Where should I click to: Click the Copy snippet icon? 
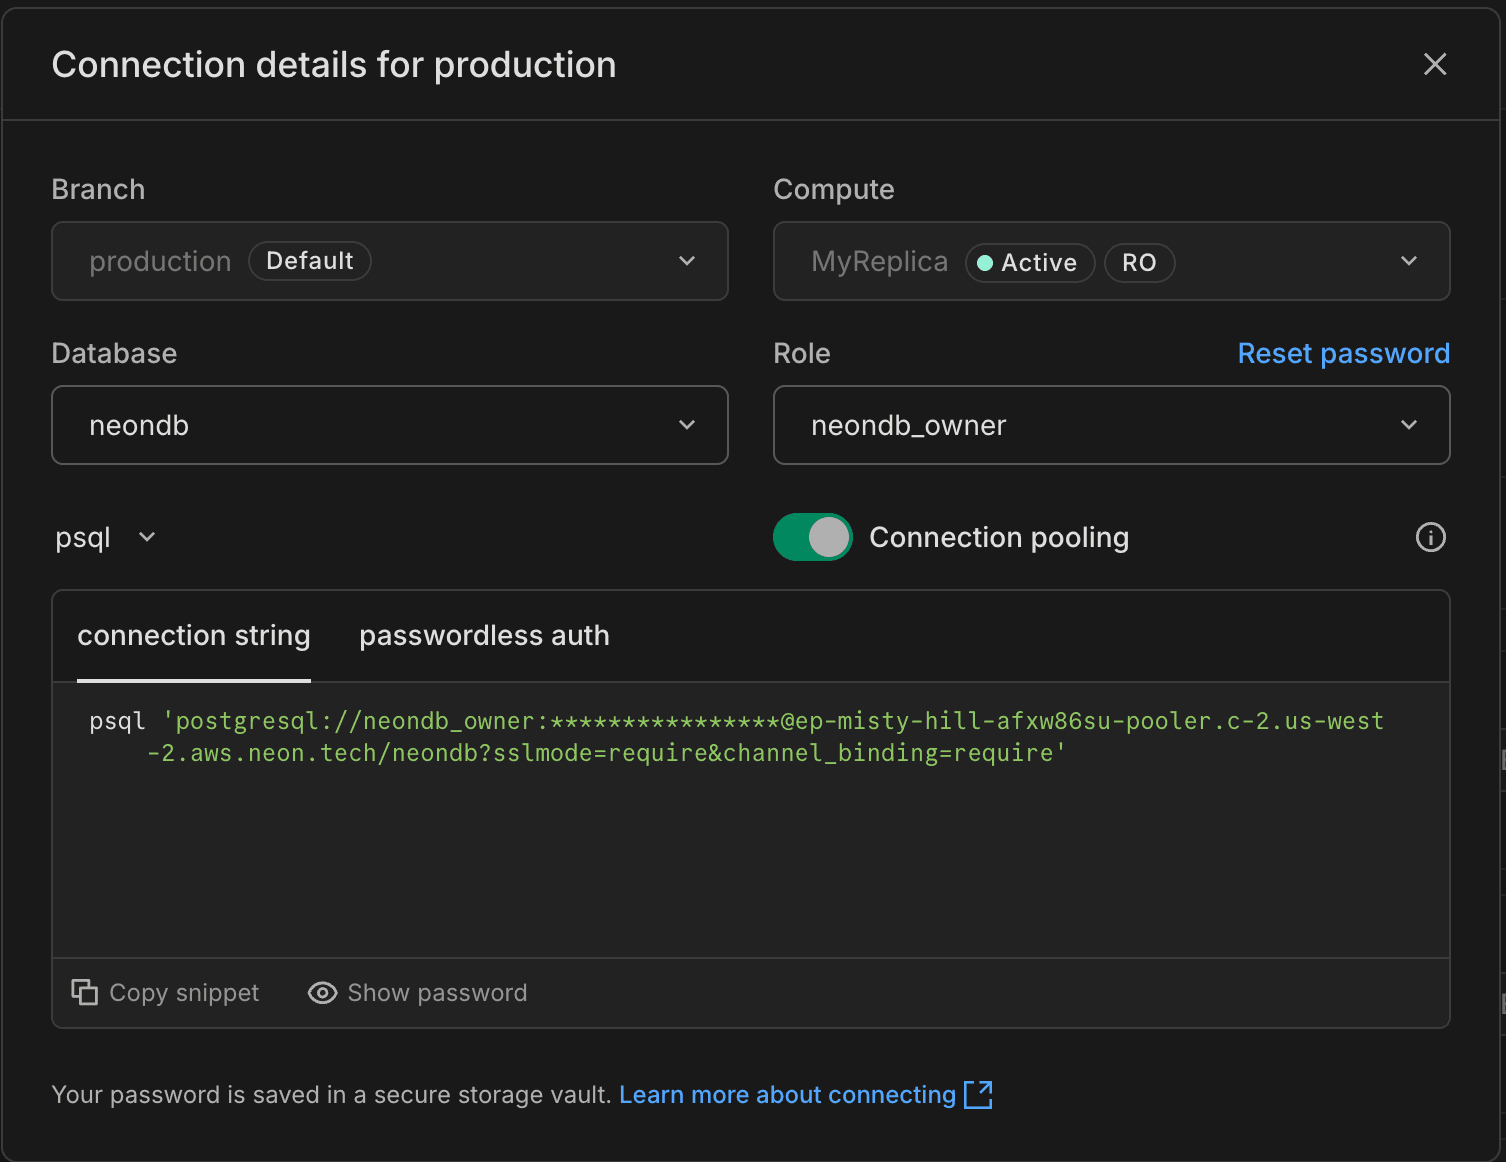[85, 992]
